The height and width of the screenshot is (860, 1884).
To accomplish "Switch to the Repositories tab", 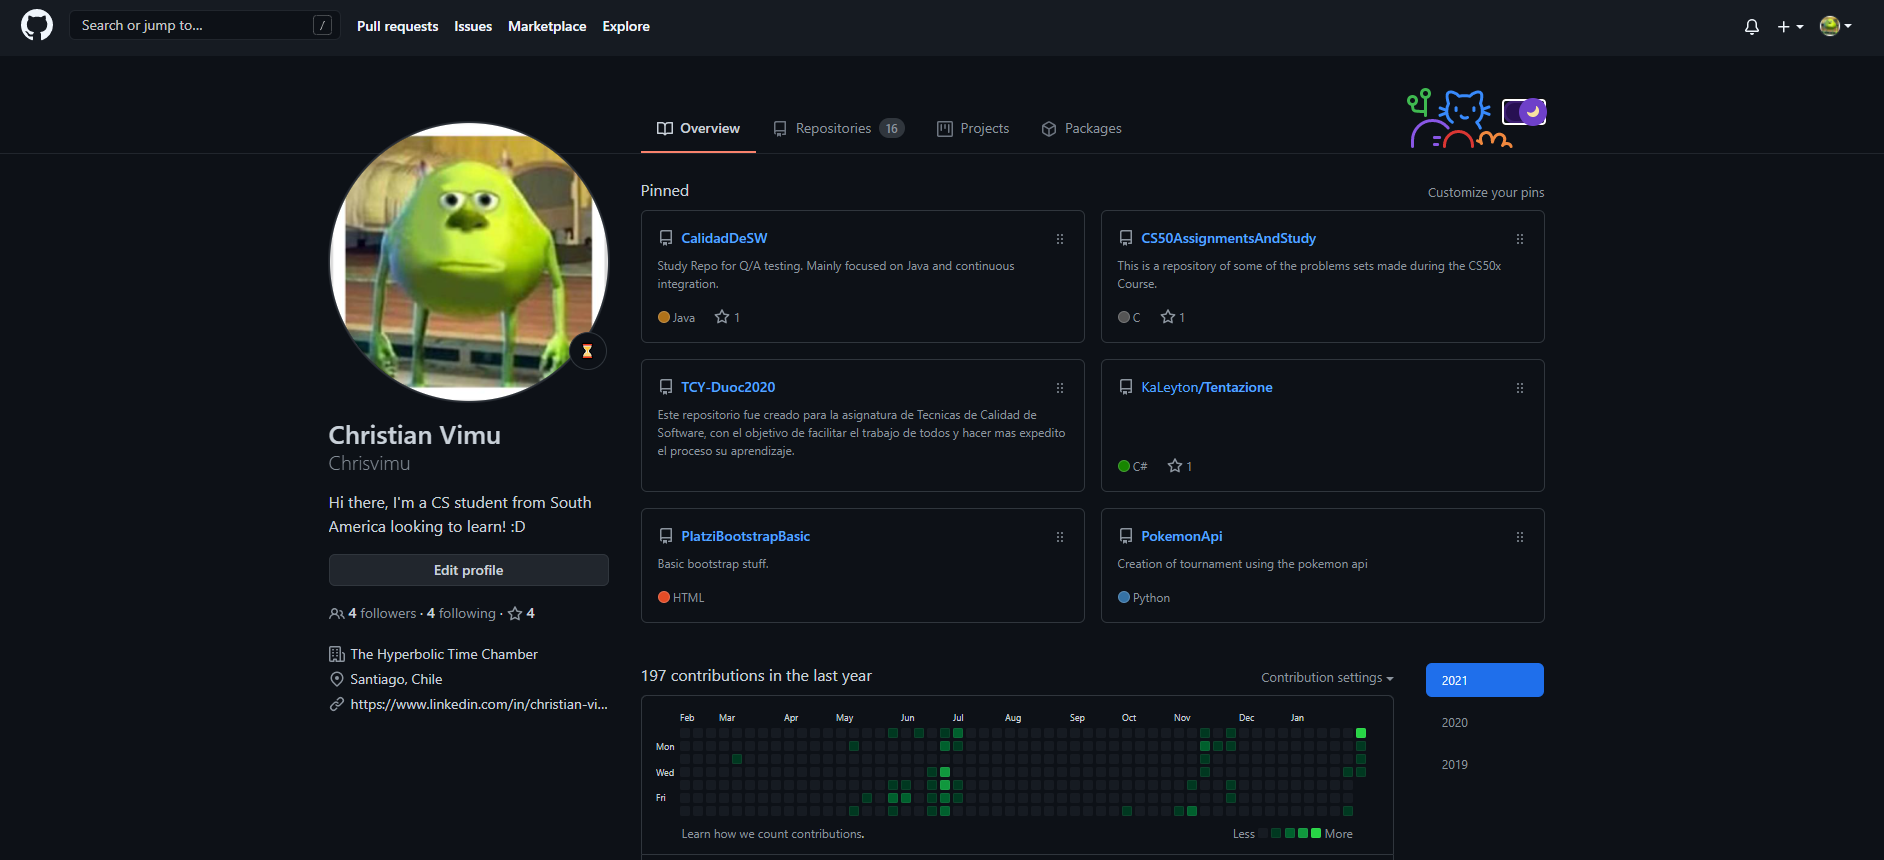I will pyautogui.click(x=838, y=129).
